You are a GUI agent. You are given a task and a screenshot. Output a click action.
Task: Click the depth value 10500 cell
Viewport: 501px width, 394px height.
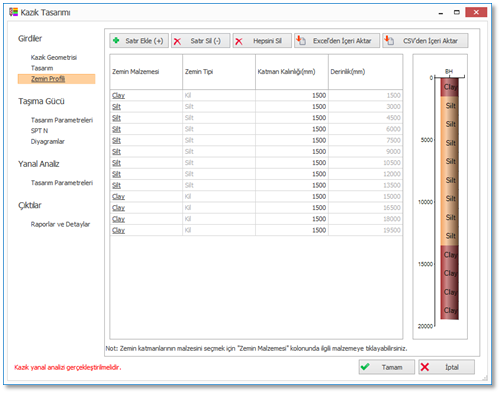pos(366,163)
